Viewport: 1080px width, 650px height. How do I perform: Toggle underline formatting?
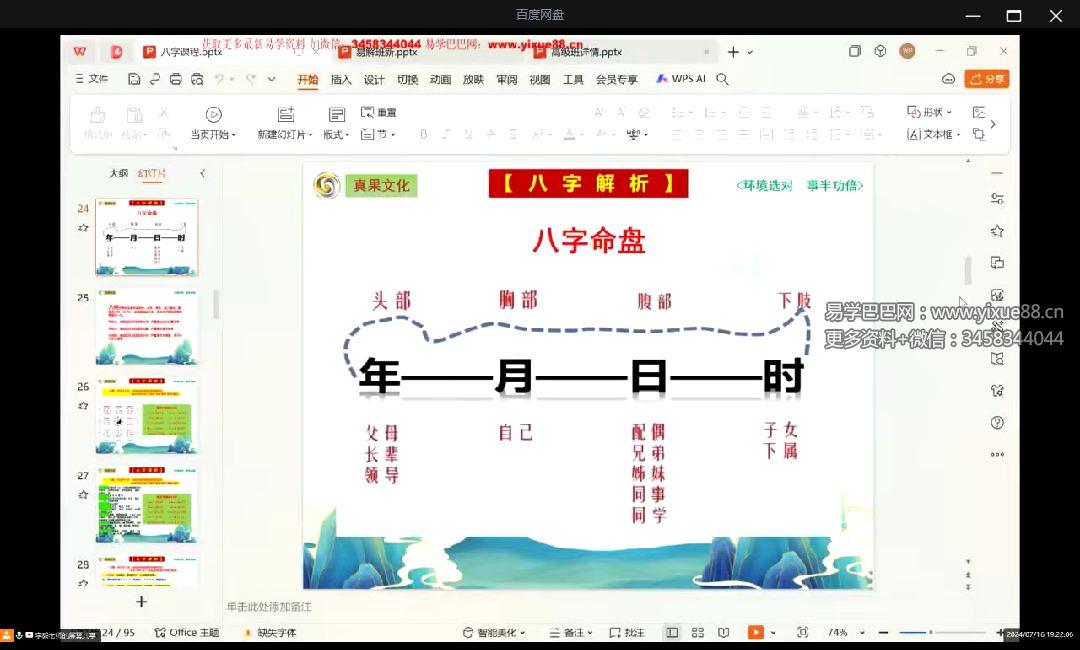(468, 133)
